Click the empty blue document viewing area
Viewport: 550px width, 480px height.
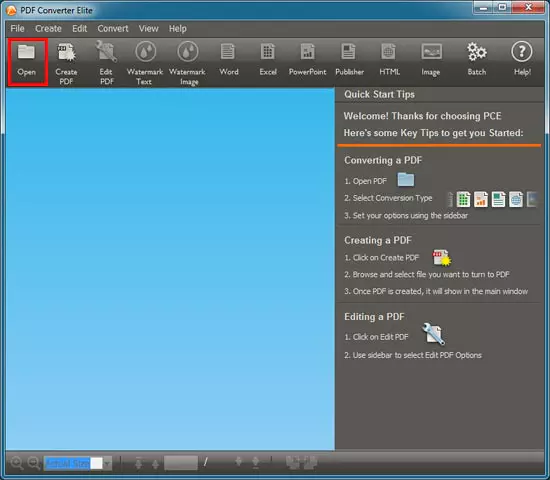point(170,269)
